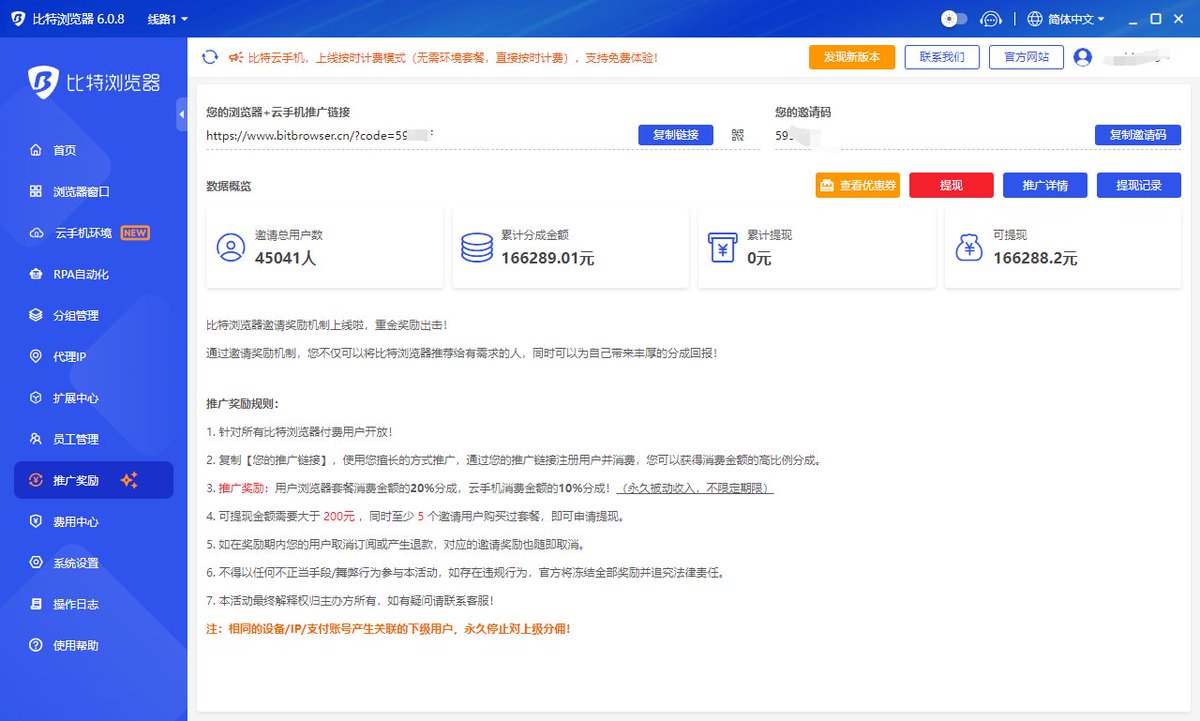Open the user account avatar
Screen dimensions: 1200x721
(1081, 57)
